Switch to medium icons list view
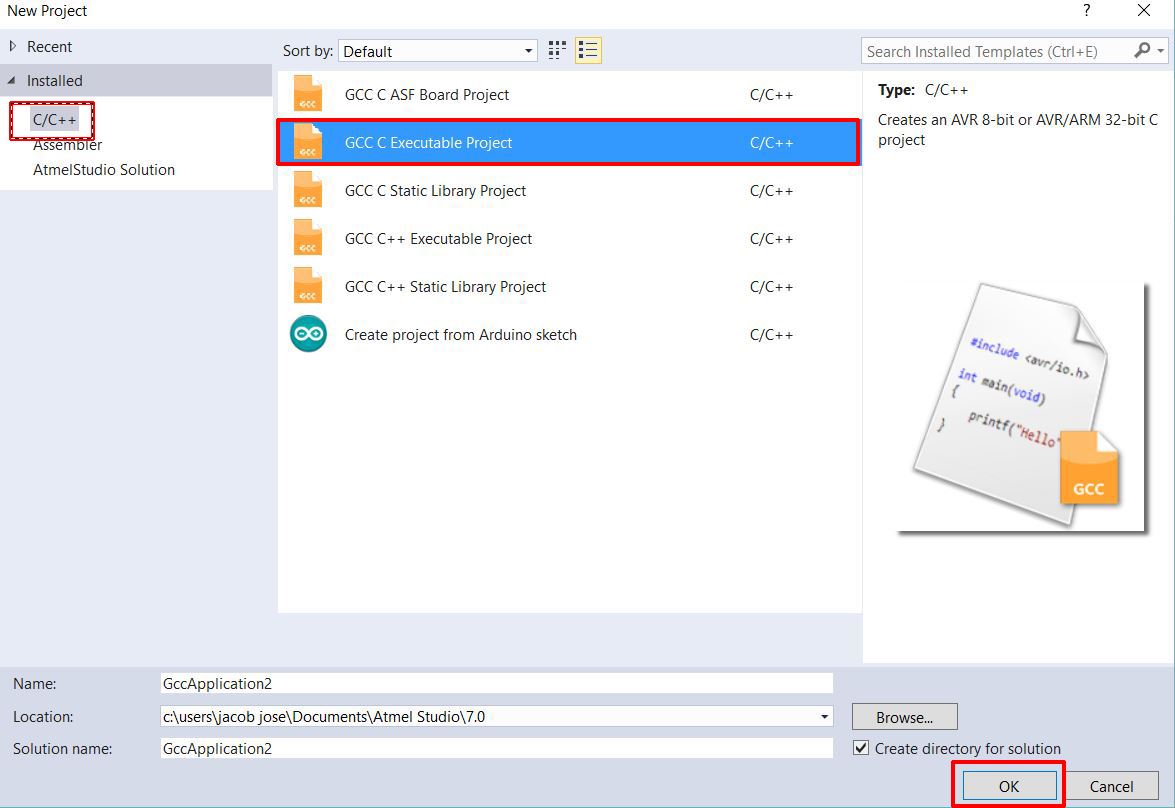The width and height of the screenshot is (1175, 808). coord(588,50)
